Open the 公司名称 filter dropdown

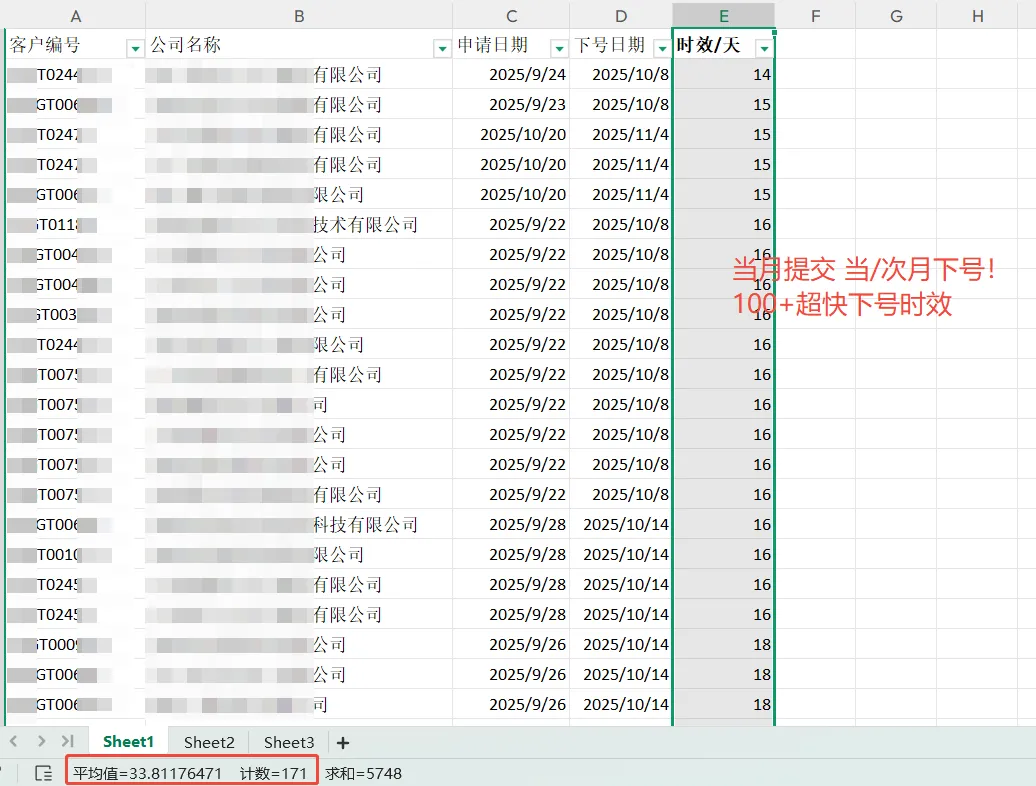[441, 48]
